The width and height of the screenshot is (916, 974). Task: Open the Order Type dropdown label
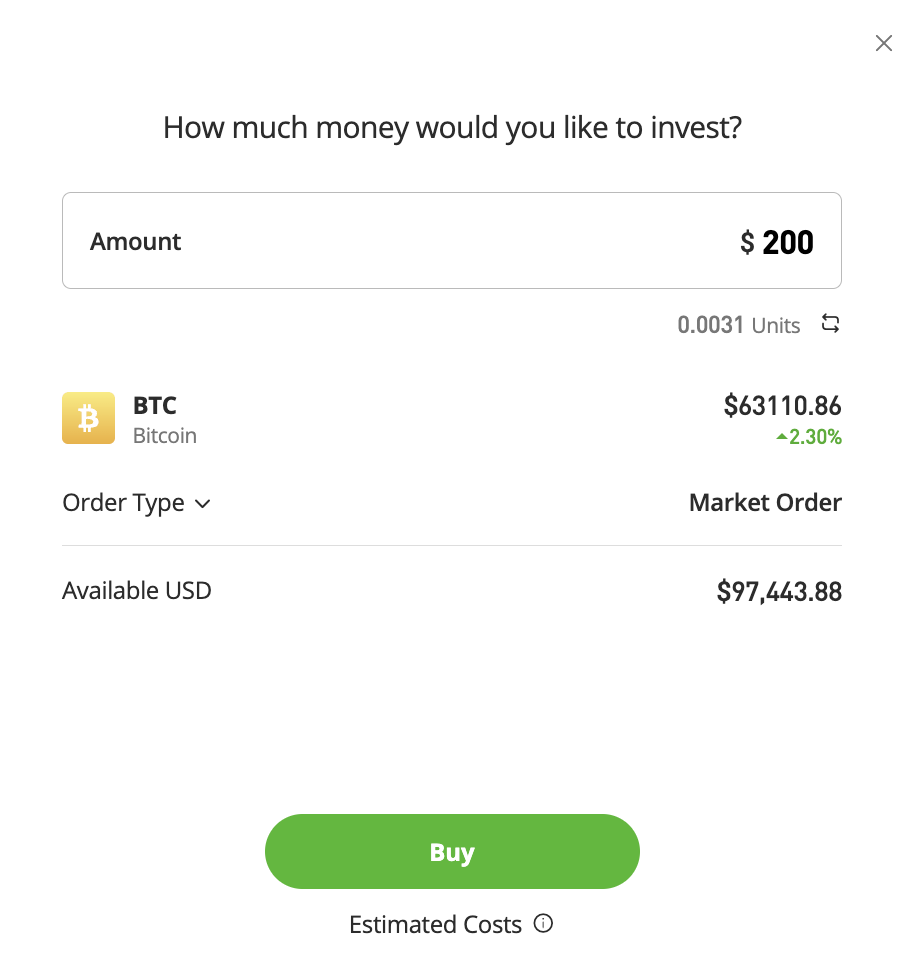point(124,503)
